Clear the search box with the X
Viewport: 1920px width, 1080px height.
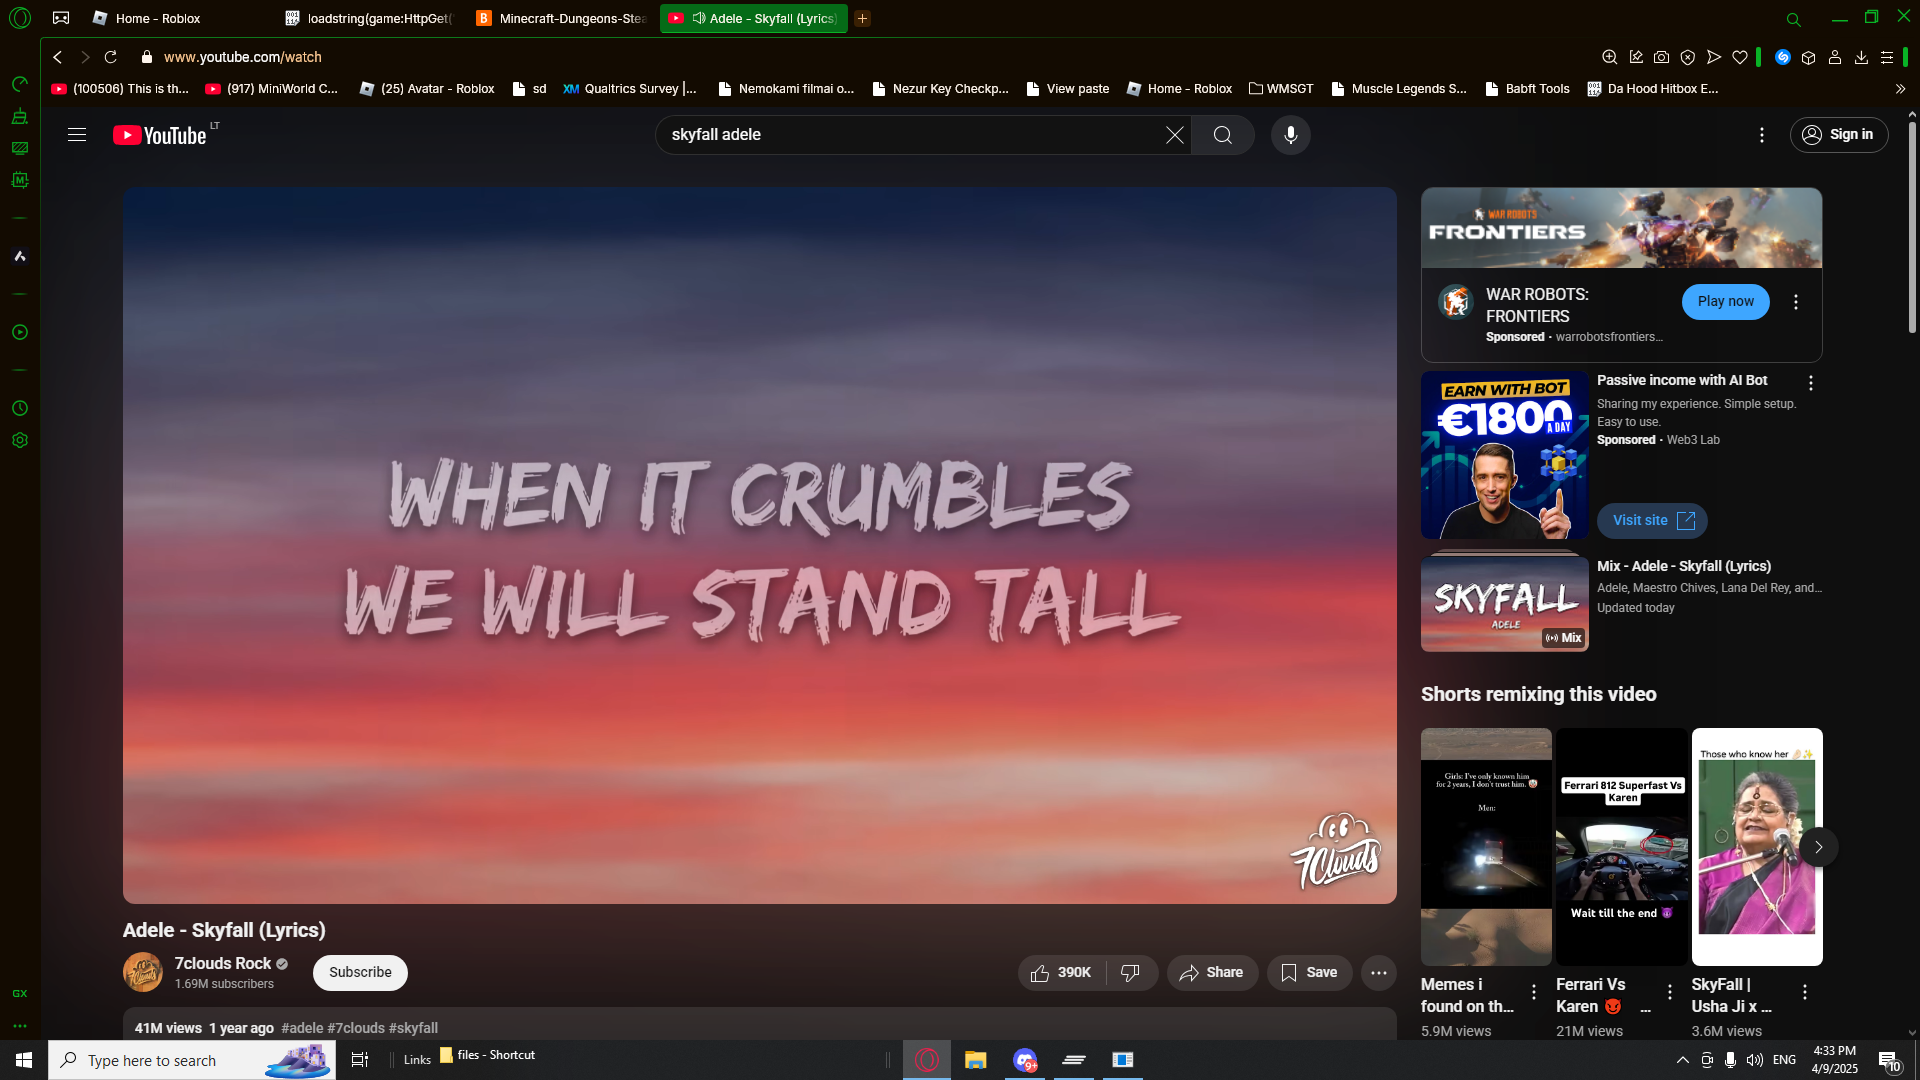pos(1175,135)
